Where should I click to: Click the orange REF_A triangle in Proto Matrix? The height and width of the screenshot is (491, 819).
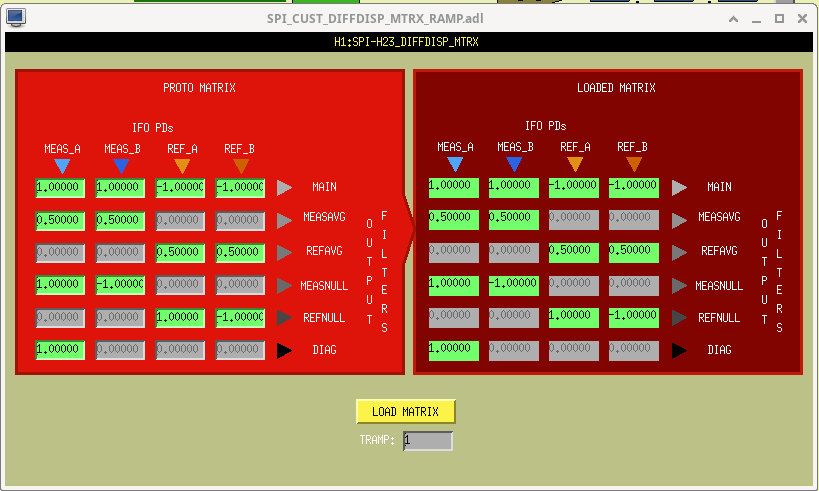click(x=182, y=167)
